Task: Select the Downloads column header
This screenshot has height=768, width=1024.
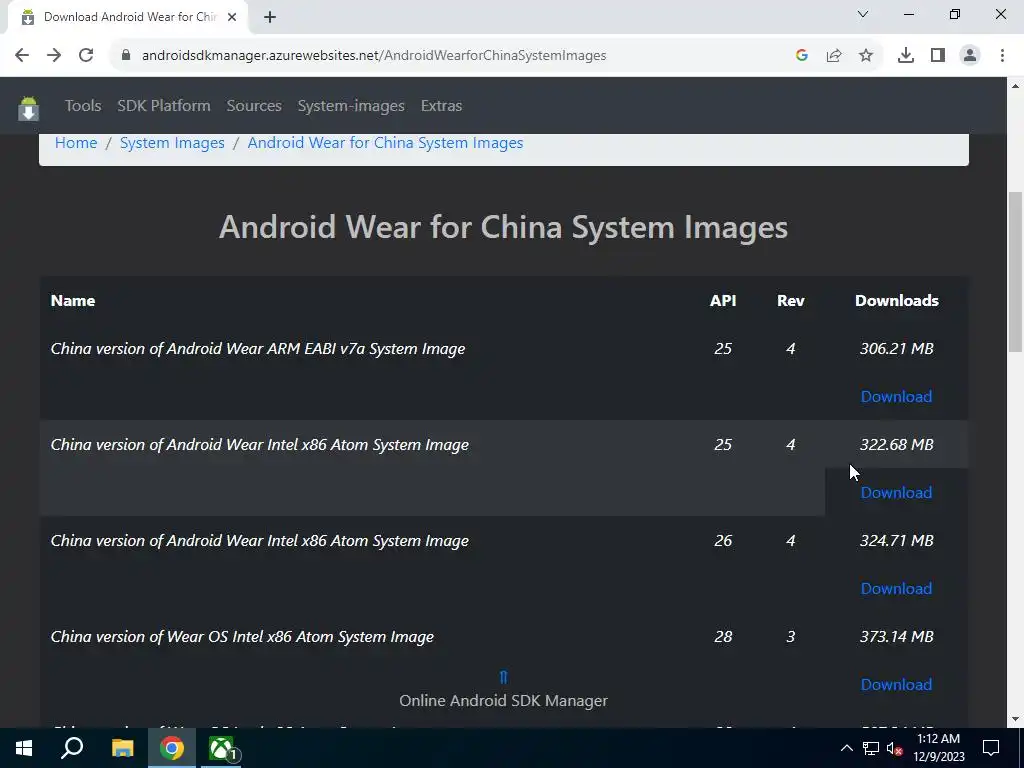Action: 897,300
